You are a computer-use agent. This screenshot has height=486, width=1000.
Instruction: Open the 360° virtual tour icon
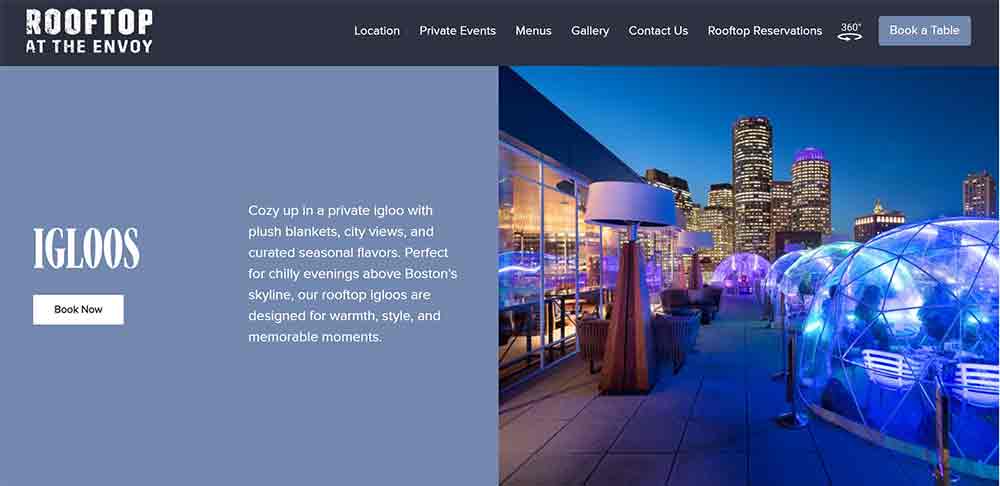[x=849, y=31]
